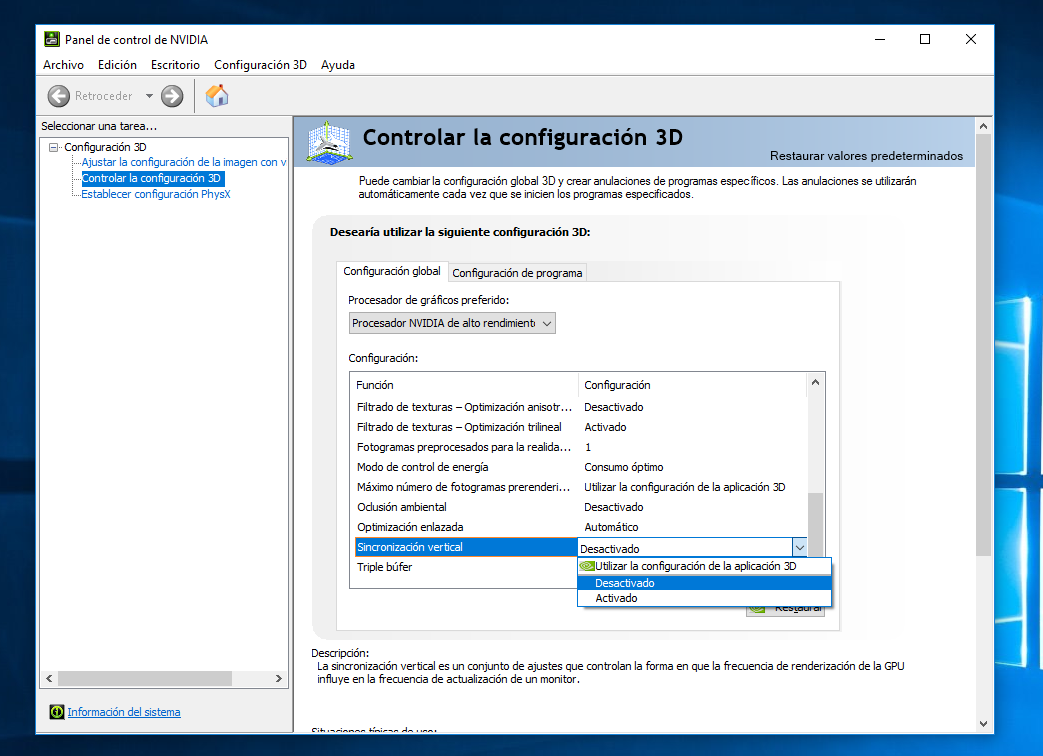The image size is (1043, 756).
Task: Select 'Utilizar la configuración de la aplicación 3D' option
Action: 695,566
